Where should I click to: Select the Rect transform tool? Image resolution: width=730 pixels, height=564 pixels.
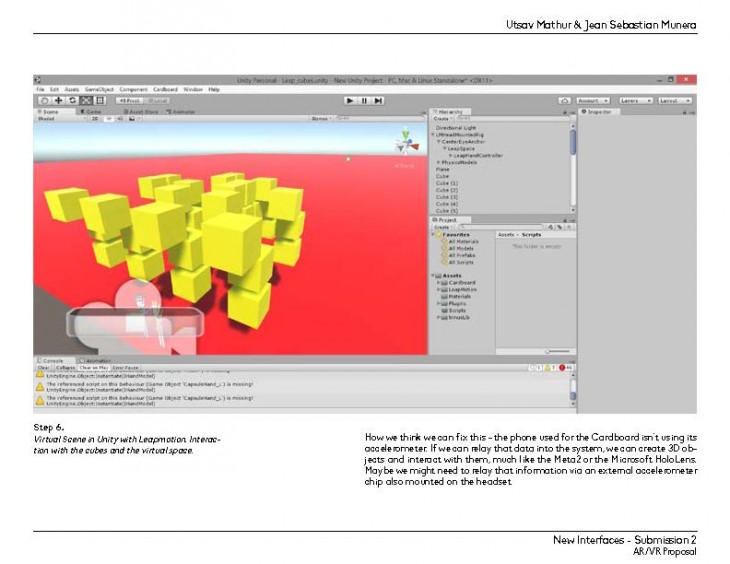tap(99, 100)
